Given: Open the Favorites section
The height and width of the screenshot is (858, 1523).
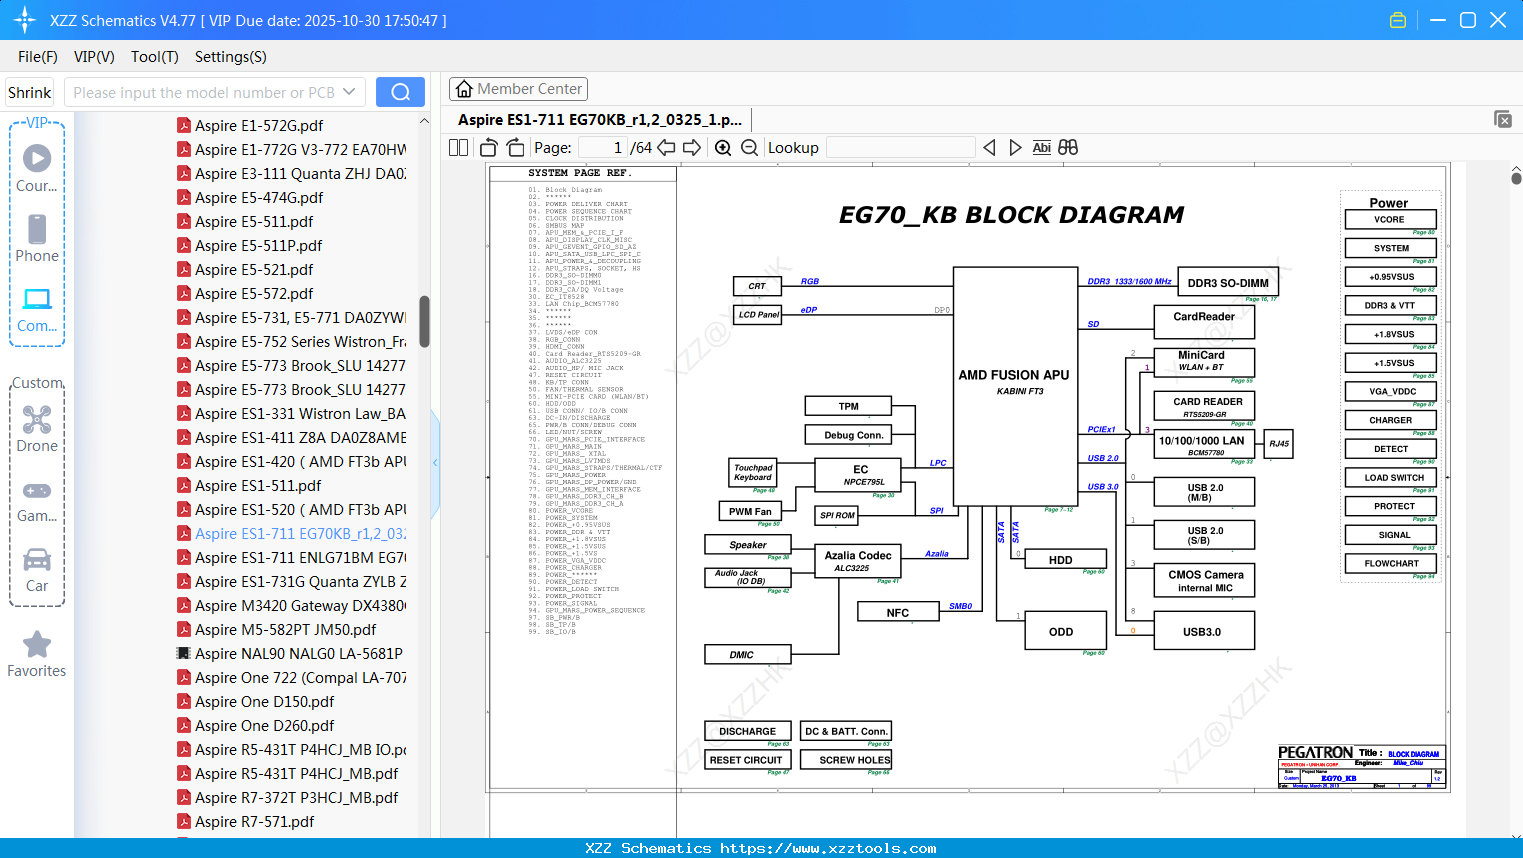Looking at the screenshot, I should click(36, 653).
